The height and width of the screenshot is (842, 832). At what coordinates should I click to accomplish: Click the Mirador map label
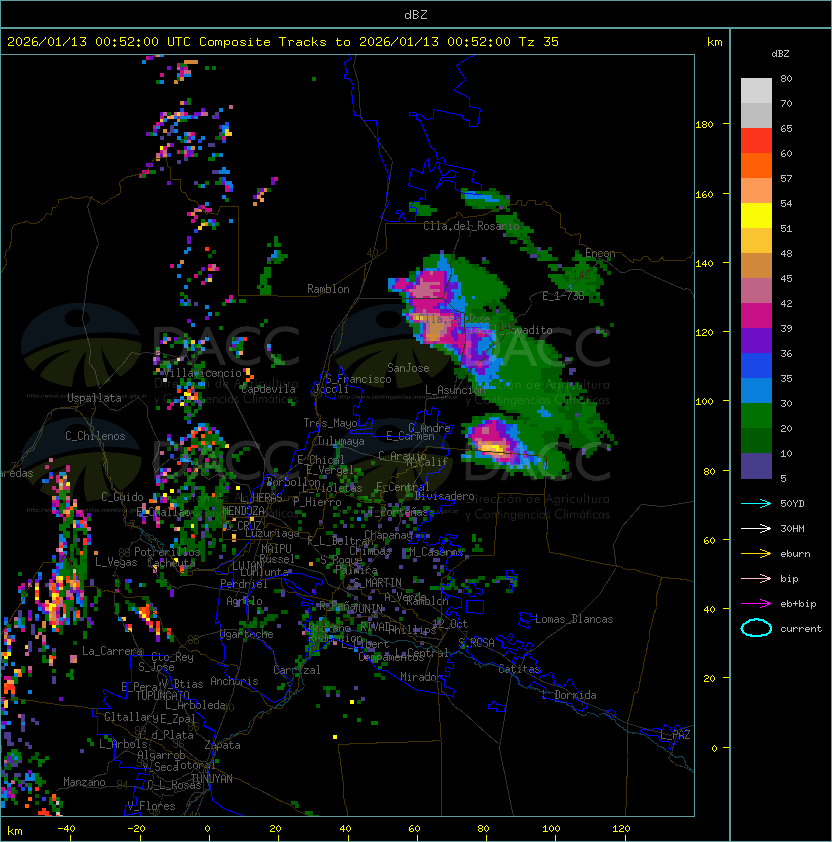coord(421,677)
